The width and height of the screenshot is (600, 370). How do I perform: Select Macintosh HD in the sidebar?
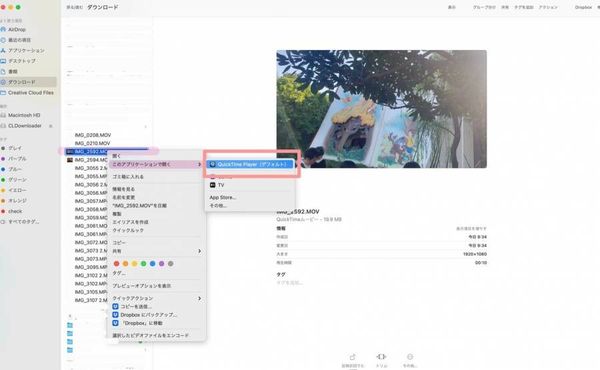tap(24, 115)
